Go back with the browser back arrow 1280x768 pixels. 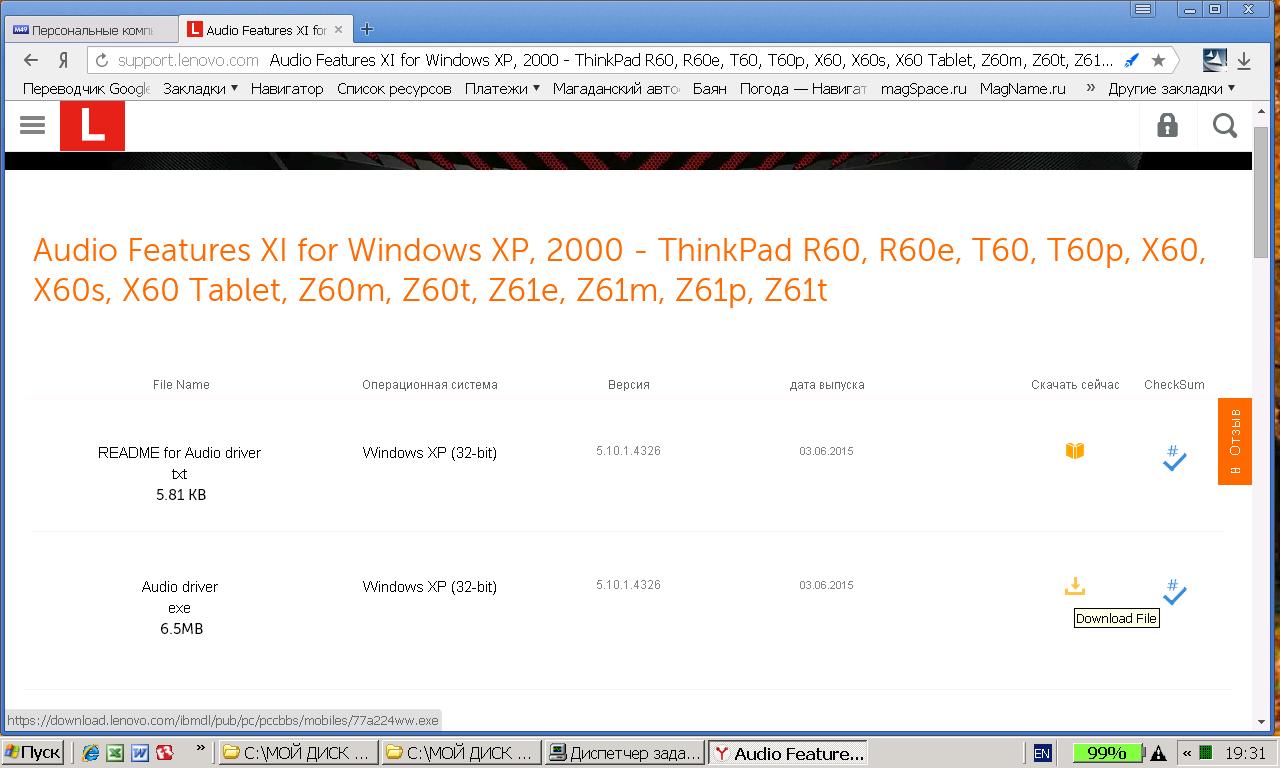[31, 60]
